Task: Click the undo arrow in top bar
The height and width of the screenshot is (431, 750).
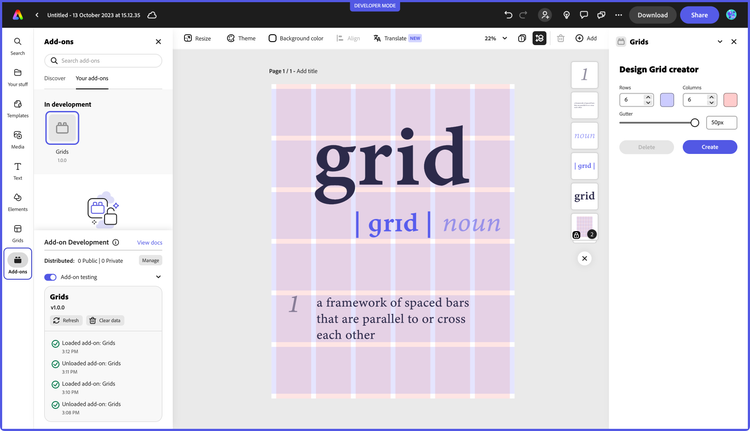Action: 510,15
